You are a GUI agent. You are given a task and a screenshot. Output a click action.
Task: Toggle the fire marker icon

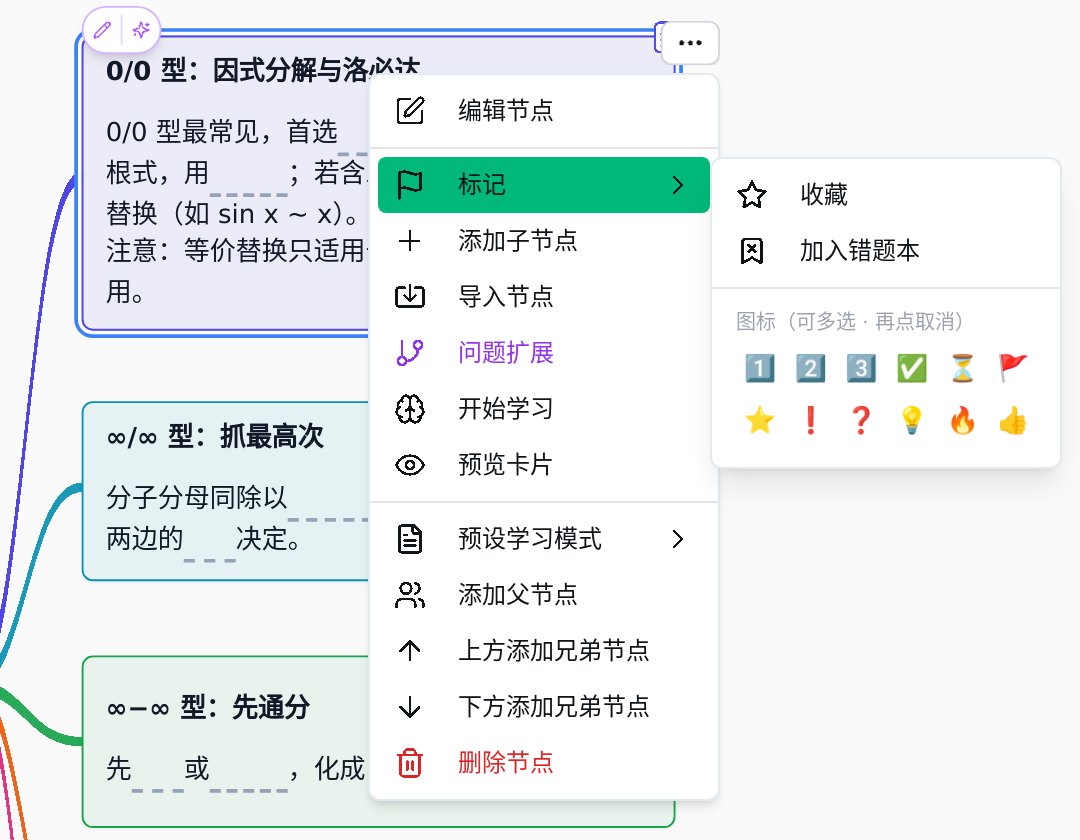pos(962,420)
